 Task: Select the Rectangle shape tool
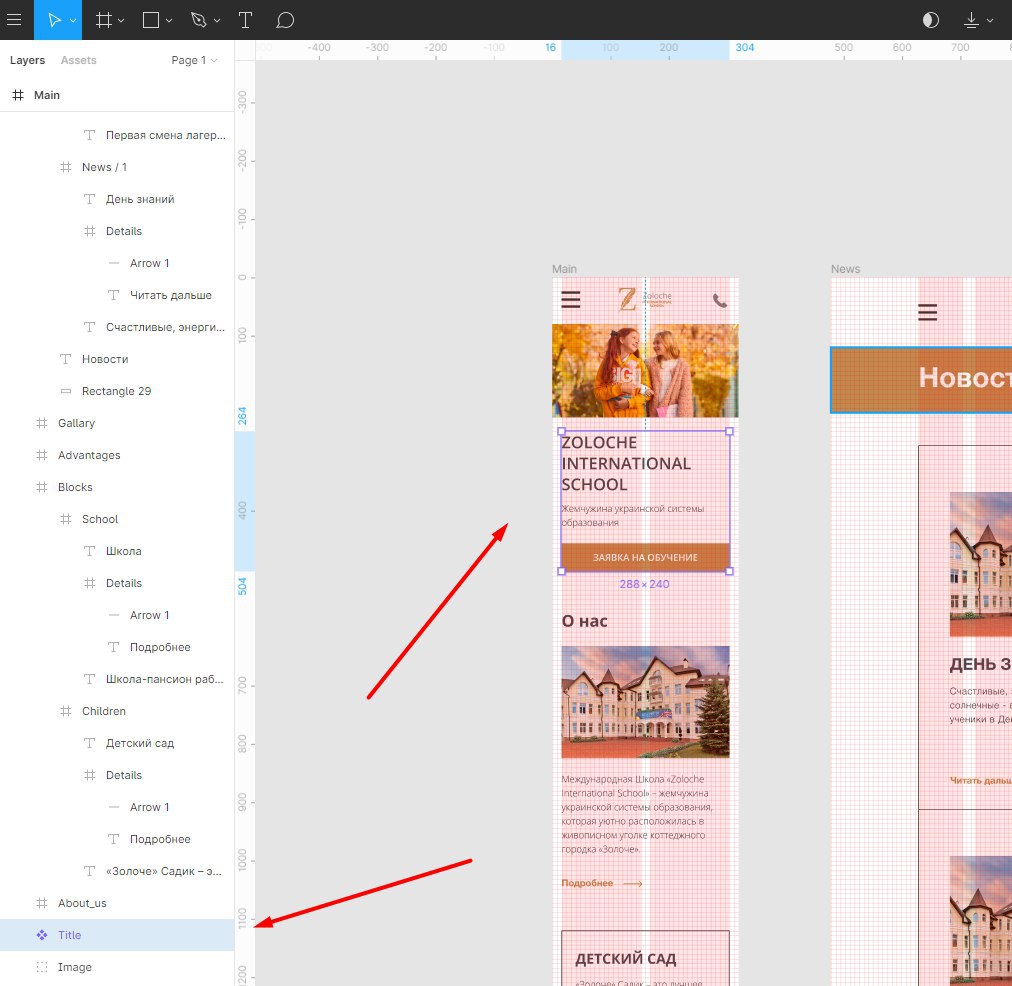click(151, 20)
